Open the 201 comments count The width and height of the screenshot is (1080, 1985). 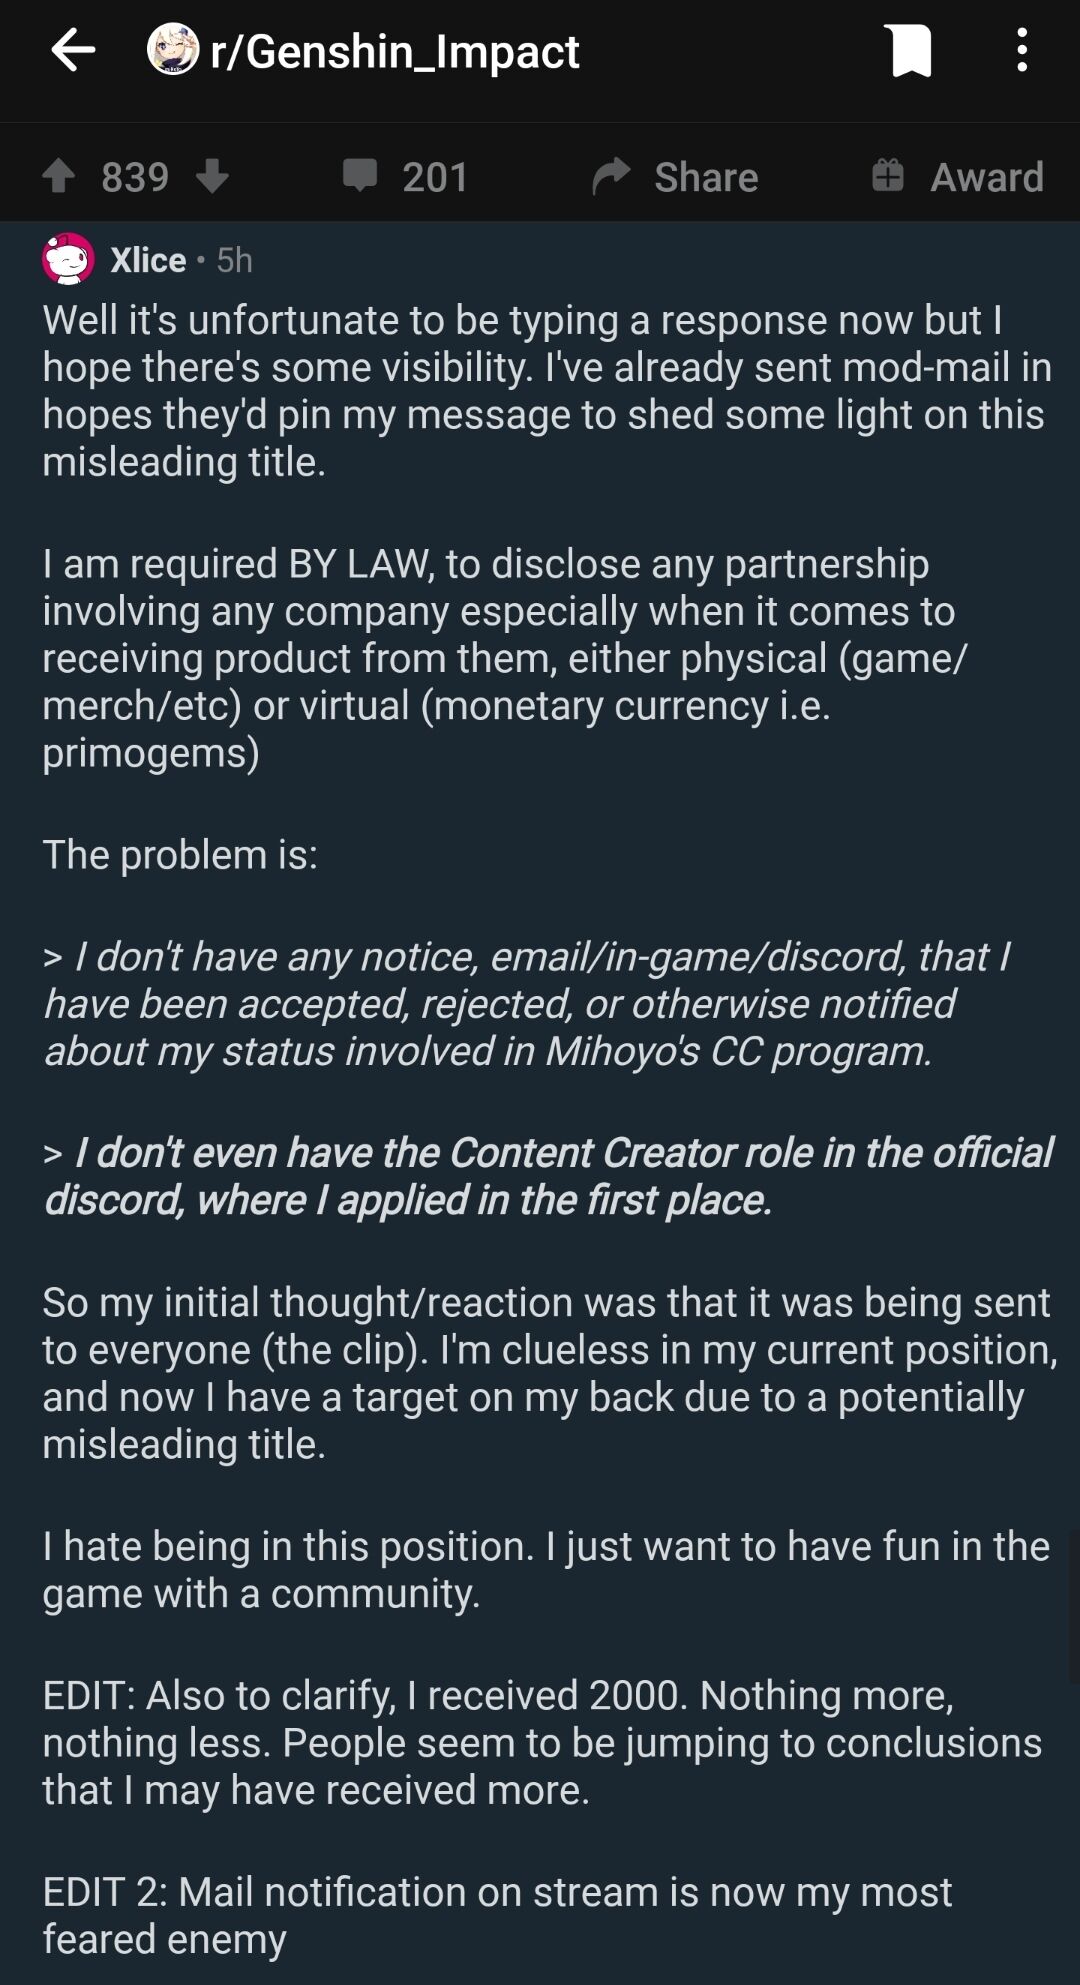tap(435, 178)
